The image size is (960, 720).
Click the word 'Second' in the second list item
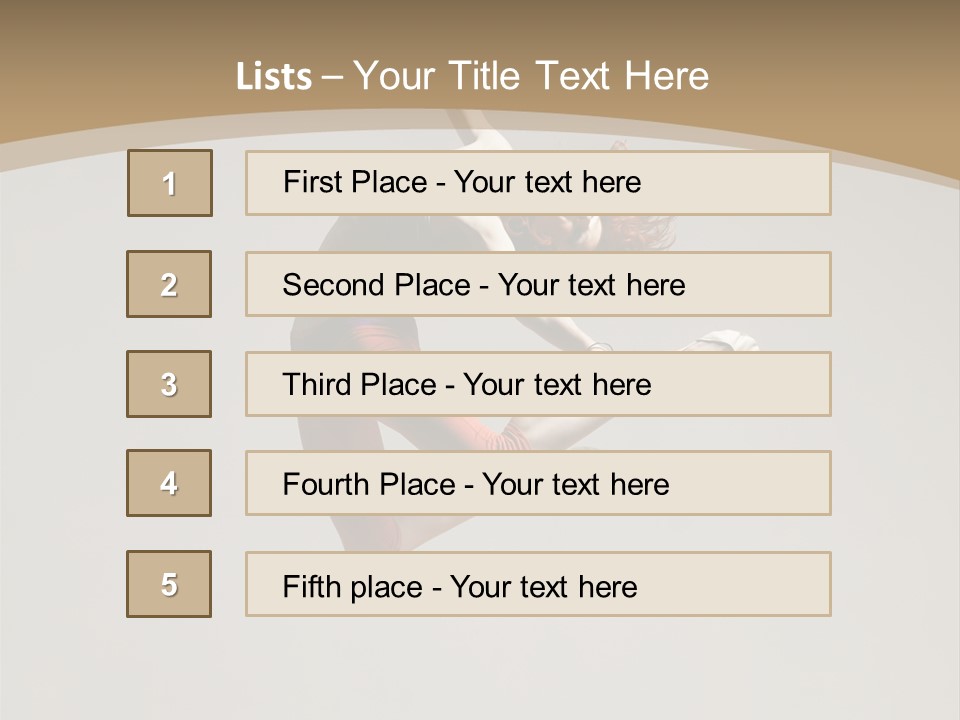(x=335, y=285)
